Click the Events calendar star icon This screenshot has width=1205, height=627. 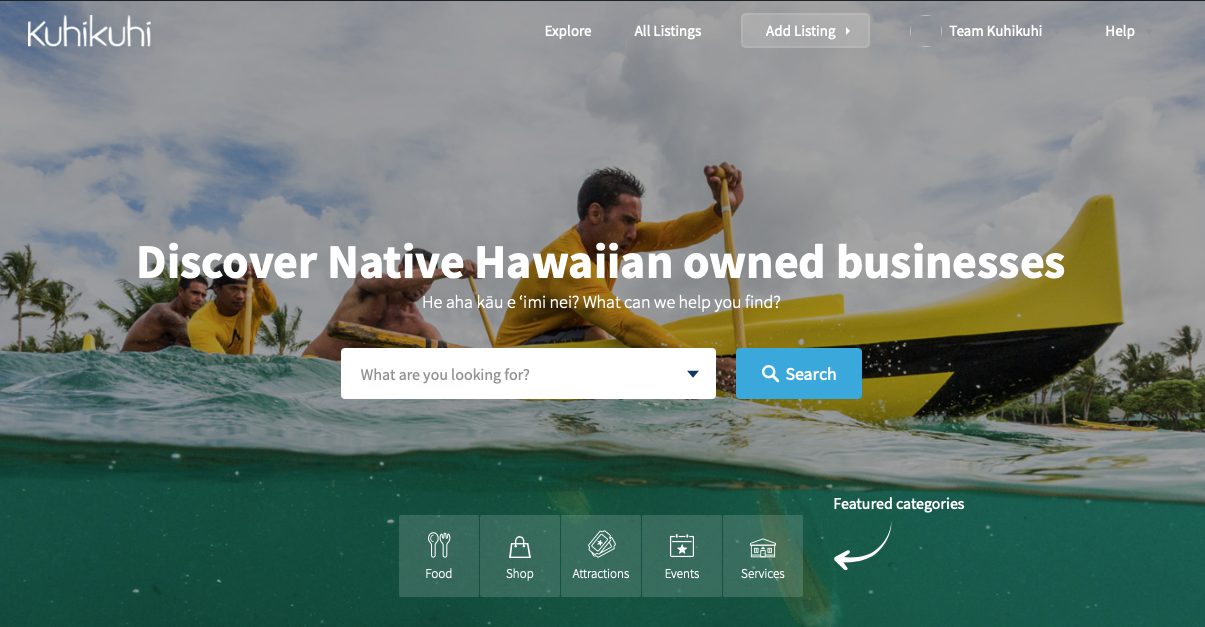click(681, 545)
